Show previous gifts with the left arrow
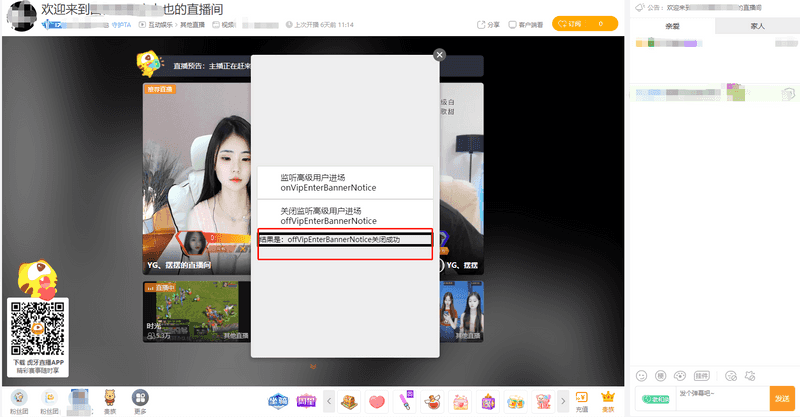 click(329, 401)
